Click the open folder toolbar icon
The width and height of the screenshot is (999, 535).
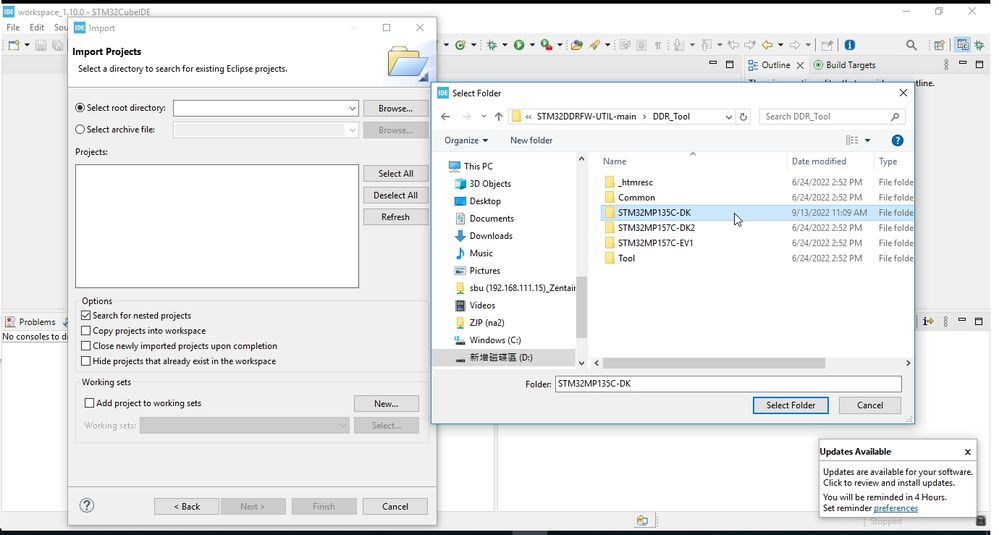tap(577, 45)
